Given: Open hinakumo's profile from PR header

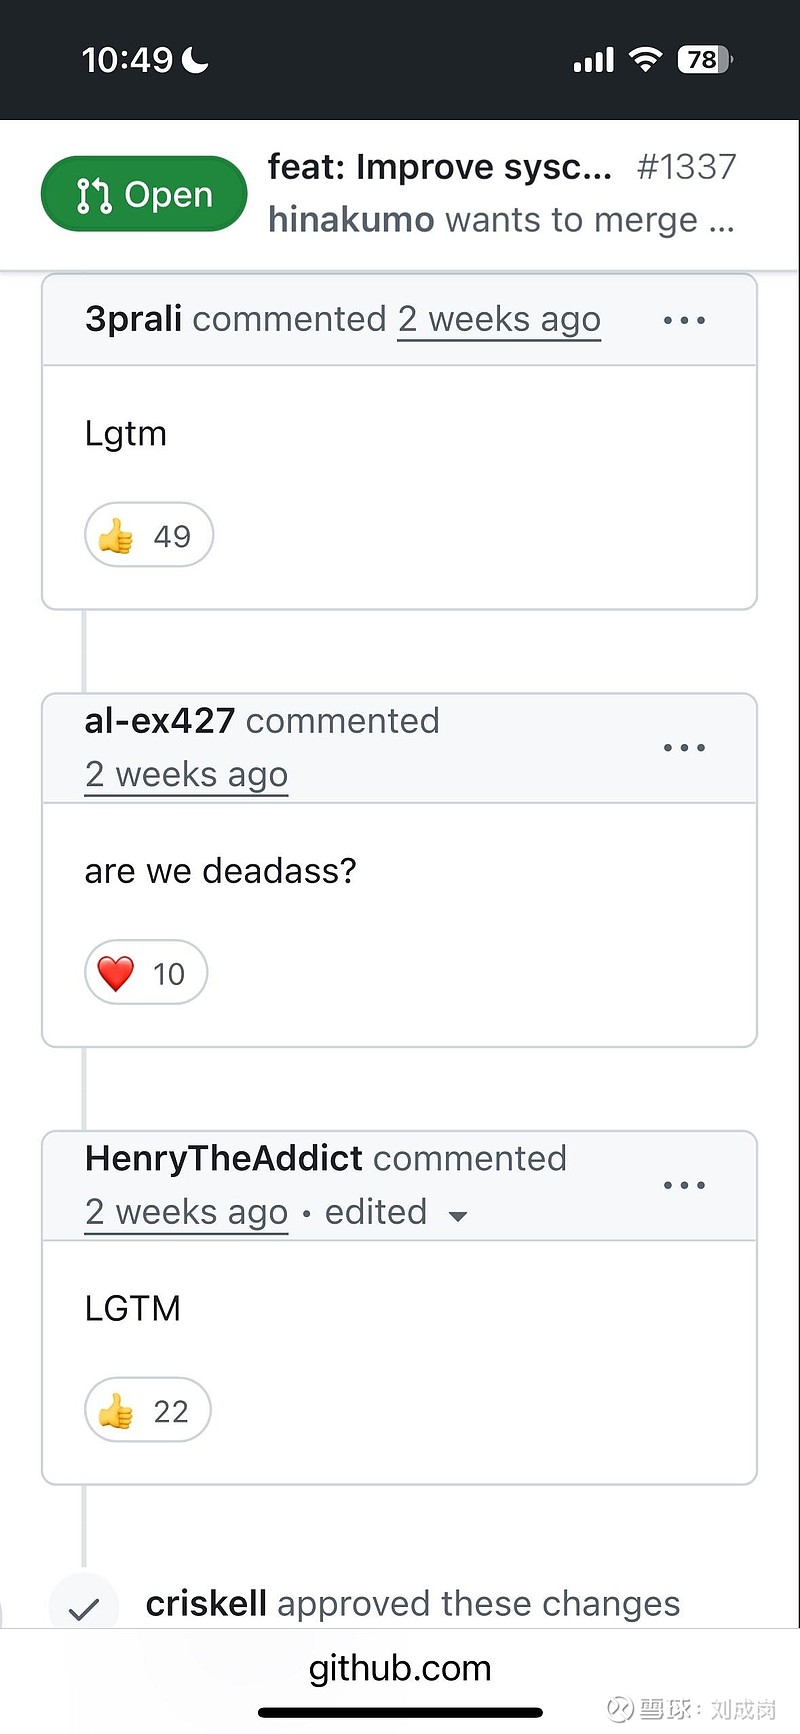Looking at the screenshot, I should point(351,220).
